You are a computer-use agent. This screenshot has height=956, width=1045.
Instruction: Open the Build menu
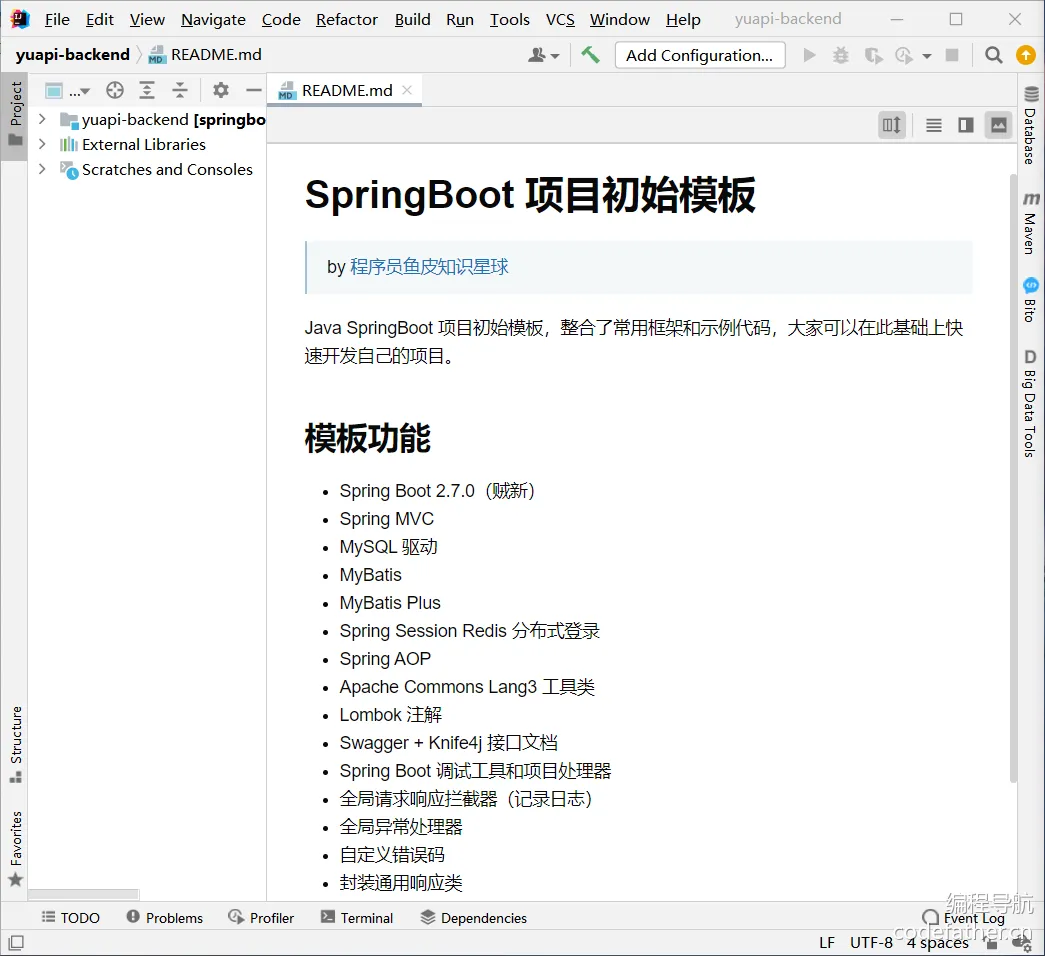pyautogui.click(x=413, y=19)
